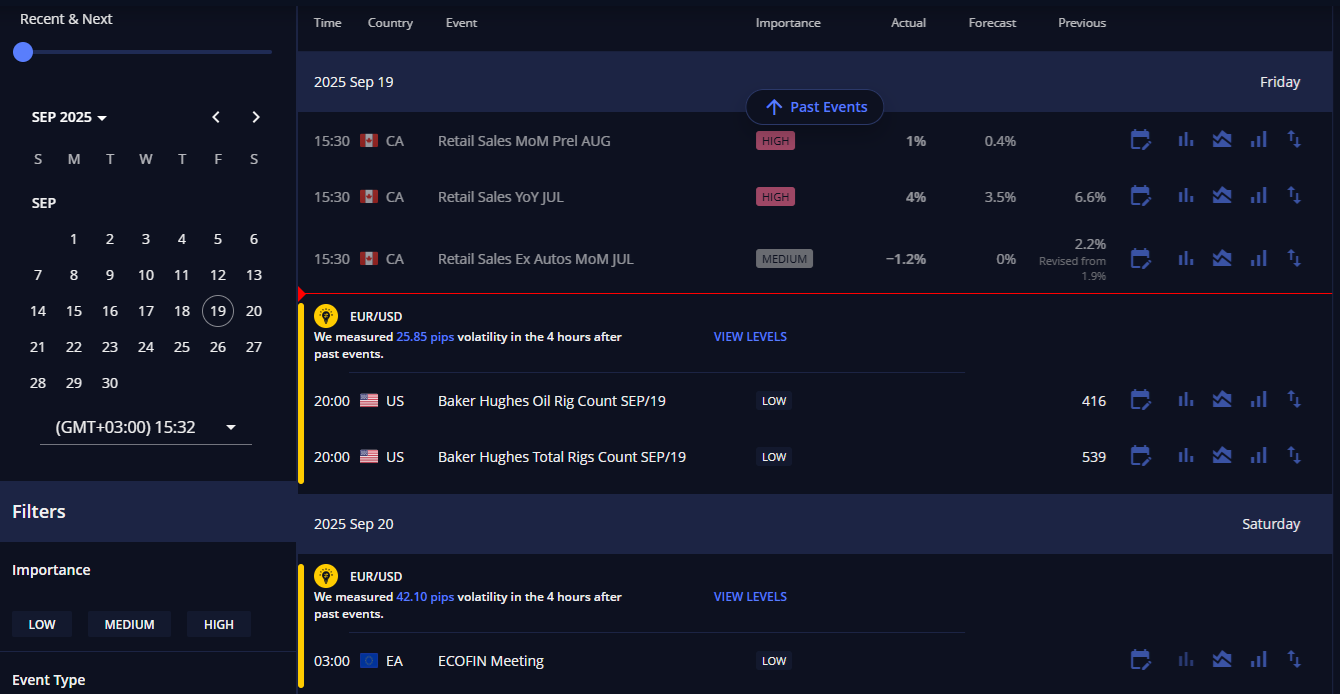Click the Past Events button
The width and height of the screenshot is (1341, 694).
pos(815,107)
